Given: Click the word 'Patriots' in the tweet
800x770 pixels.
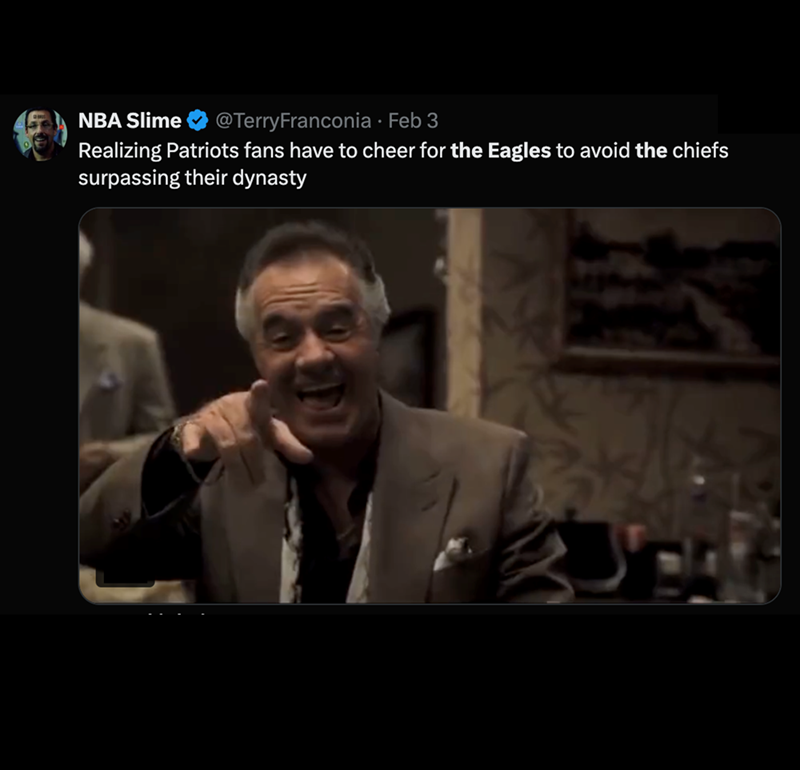Looking at the screenshot, I should pyautogui.click(x=203, y=151).
